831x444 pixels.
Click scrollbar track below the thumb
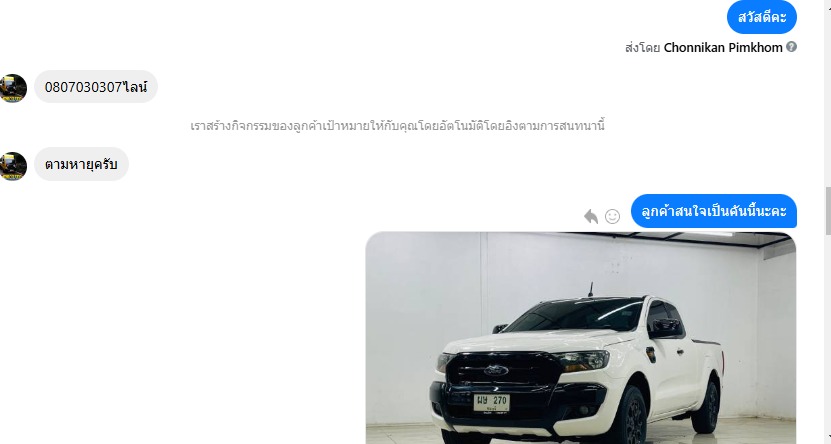tap(828, 339)
